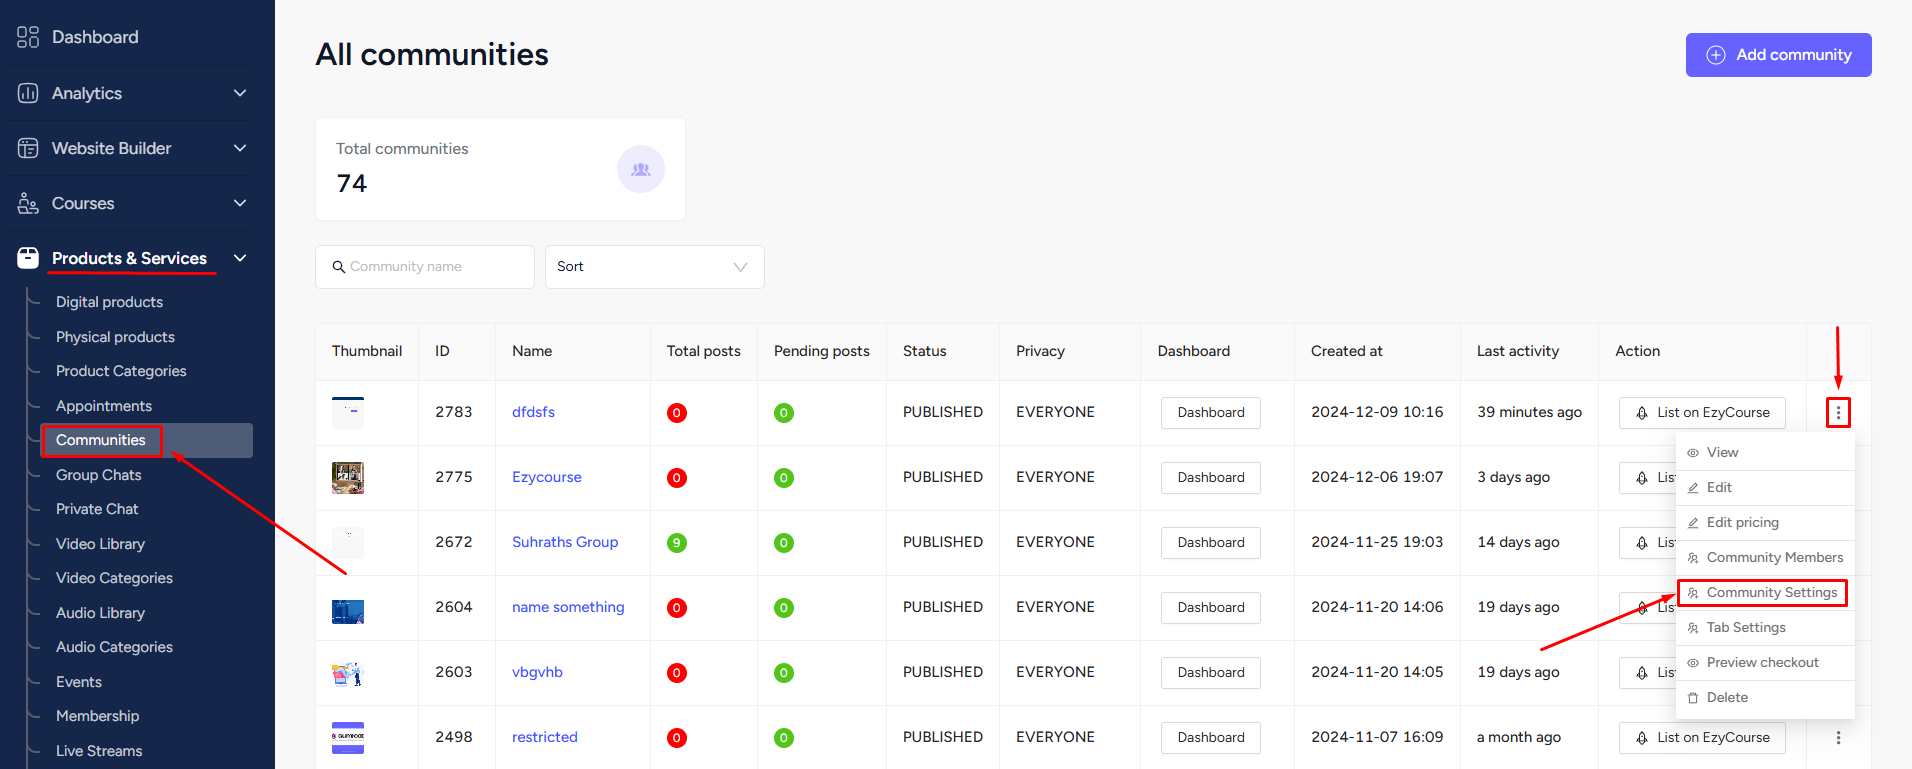Open Community Settings from the menu

click(1765, 592)
